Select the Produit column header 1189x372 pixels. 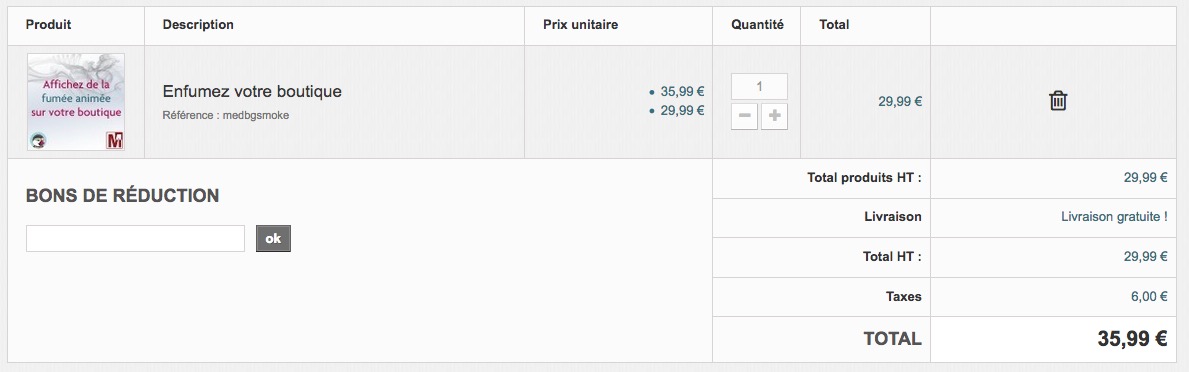click(x=49, y=25)
